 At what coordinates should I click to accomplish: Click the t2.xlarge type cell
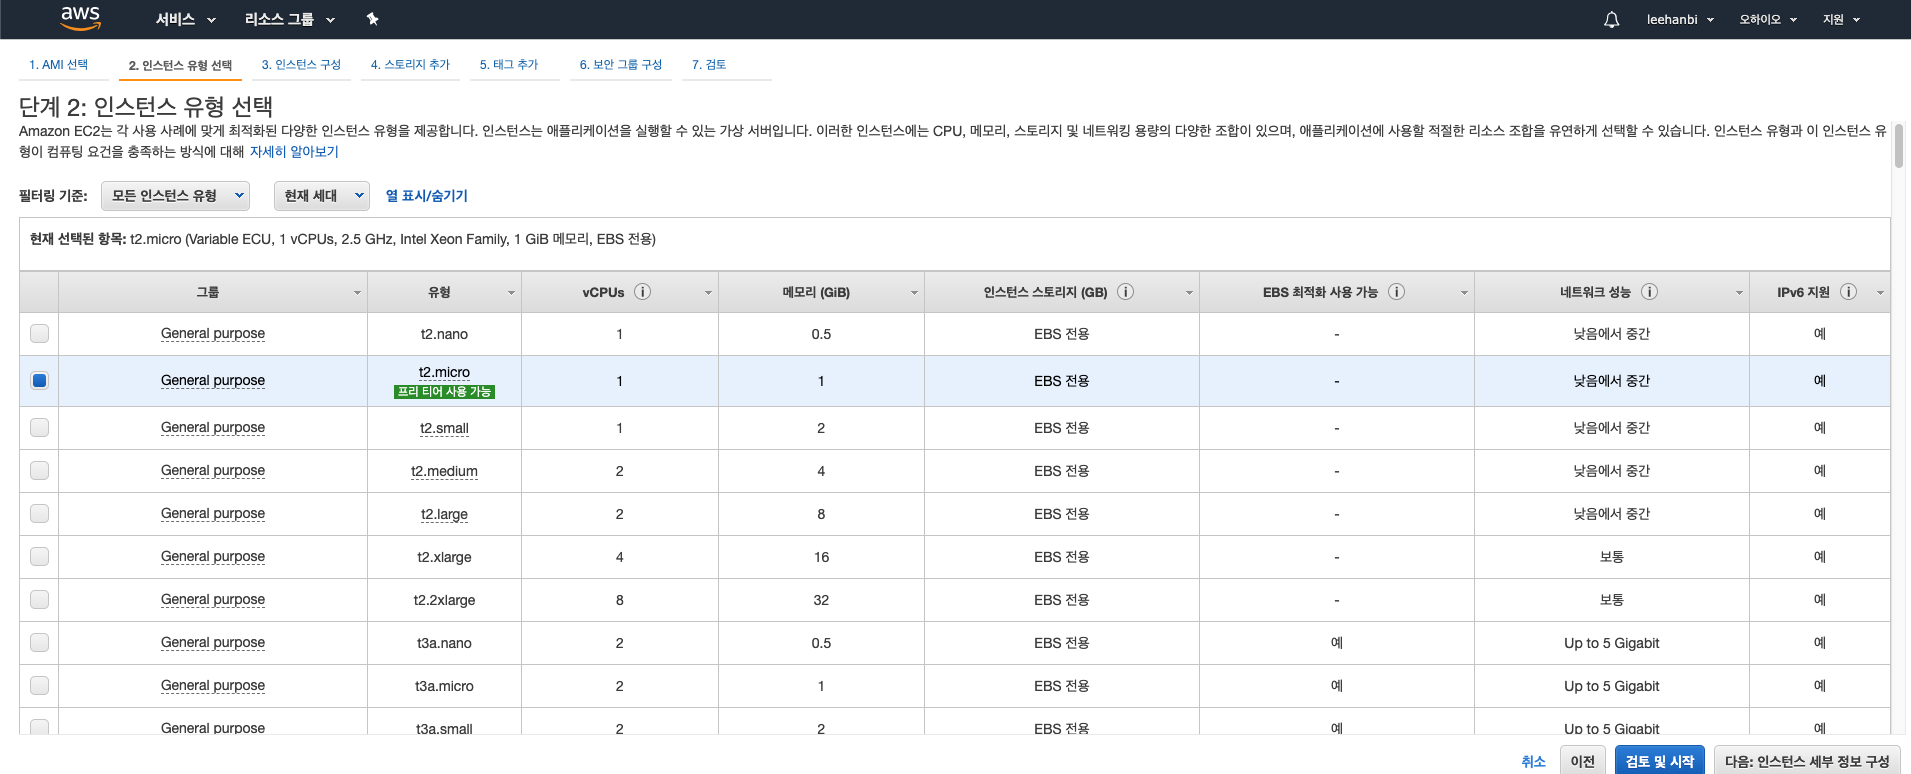coord(444,557)
